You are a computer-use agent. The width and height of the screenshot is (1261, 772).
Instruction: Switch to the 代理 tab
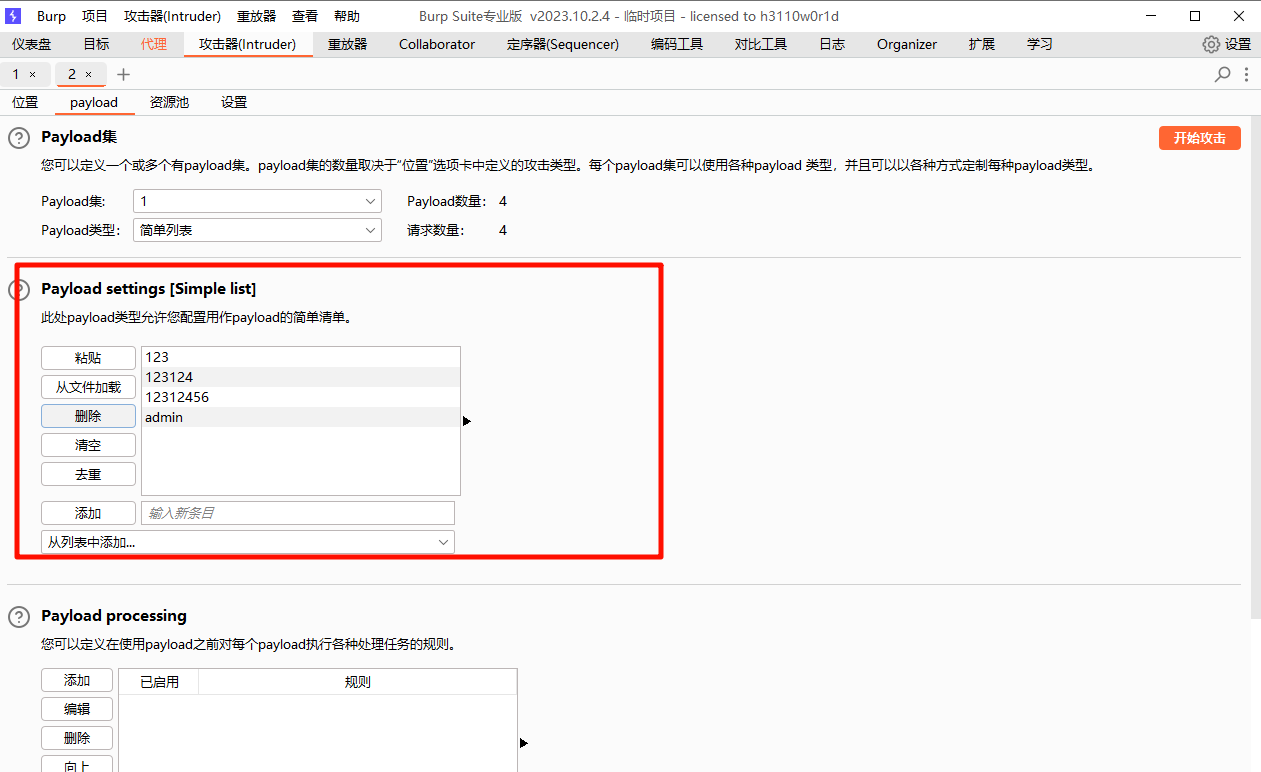(154, 44)
